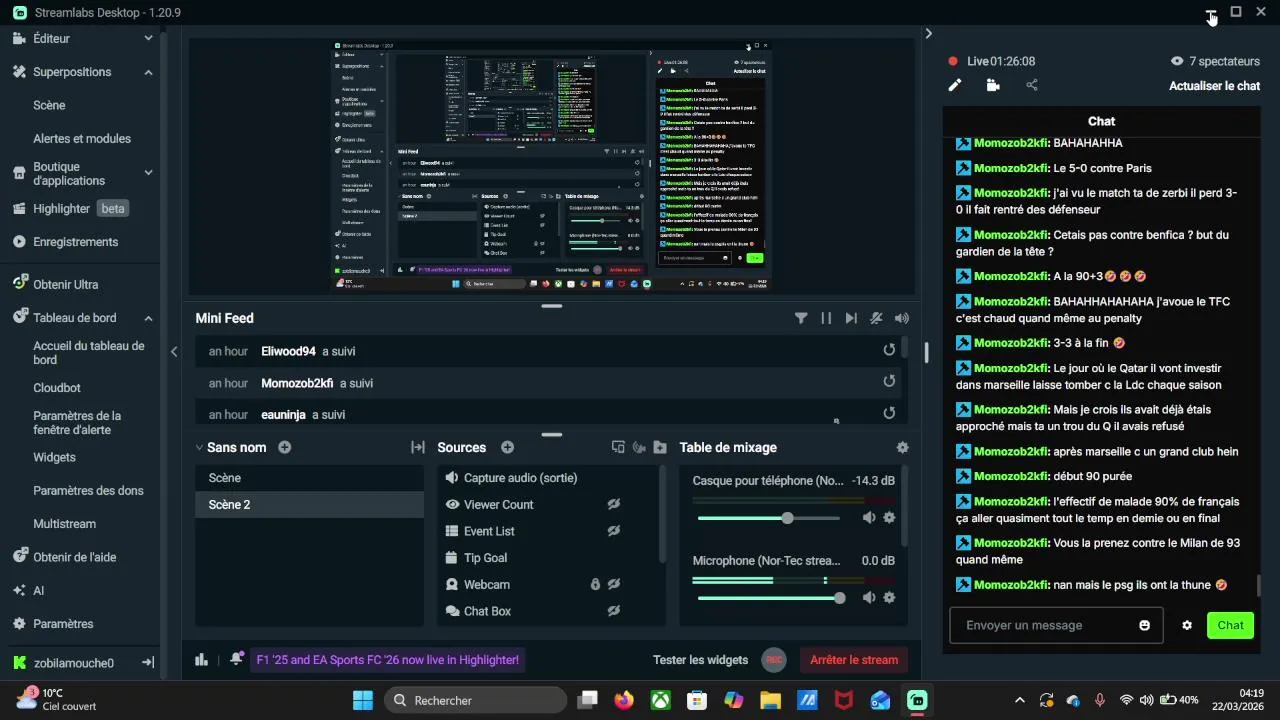Toggle alert mute bell in Mini Feed
The height and width of the screenshot is (720, 1280).
coord(876,318)
